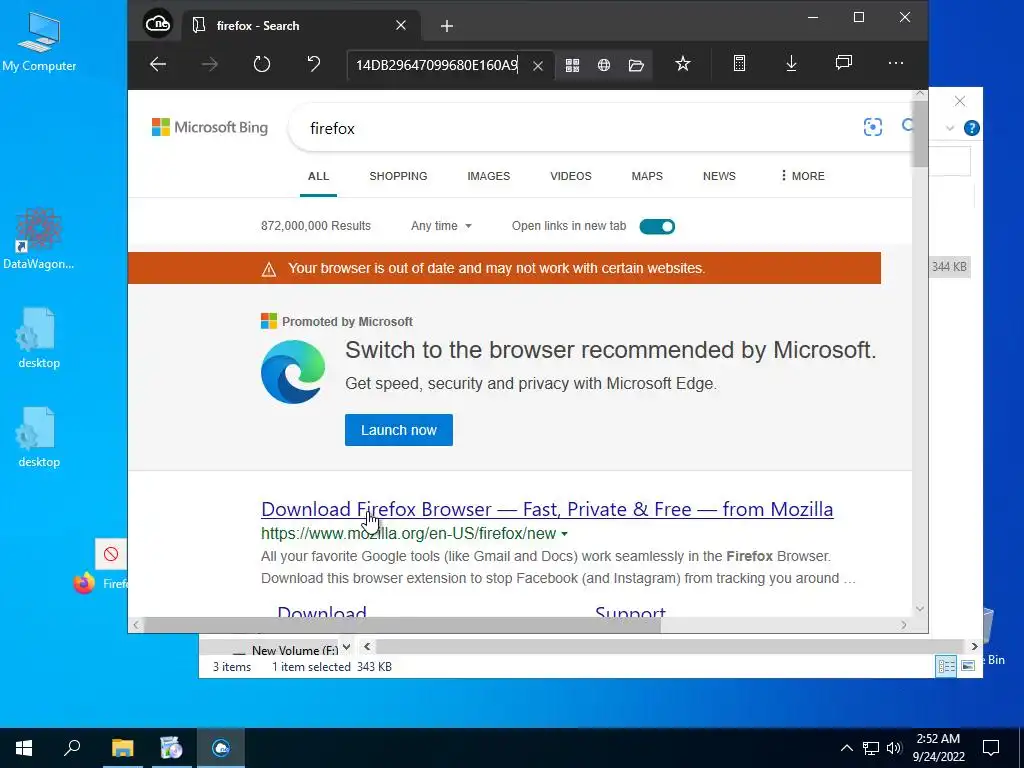Click the mozilla.org/en-US/firefox/new URL
This screenshot has height=768, width=1024.
408,534
